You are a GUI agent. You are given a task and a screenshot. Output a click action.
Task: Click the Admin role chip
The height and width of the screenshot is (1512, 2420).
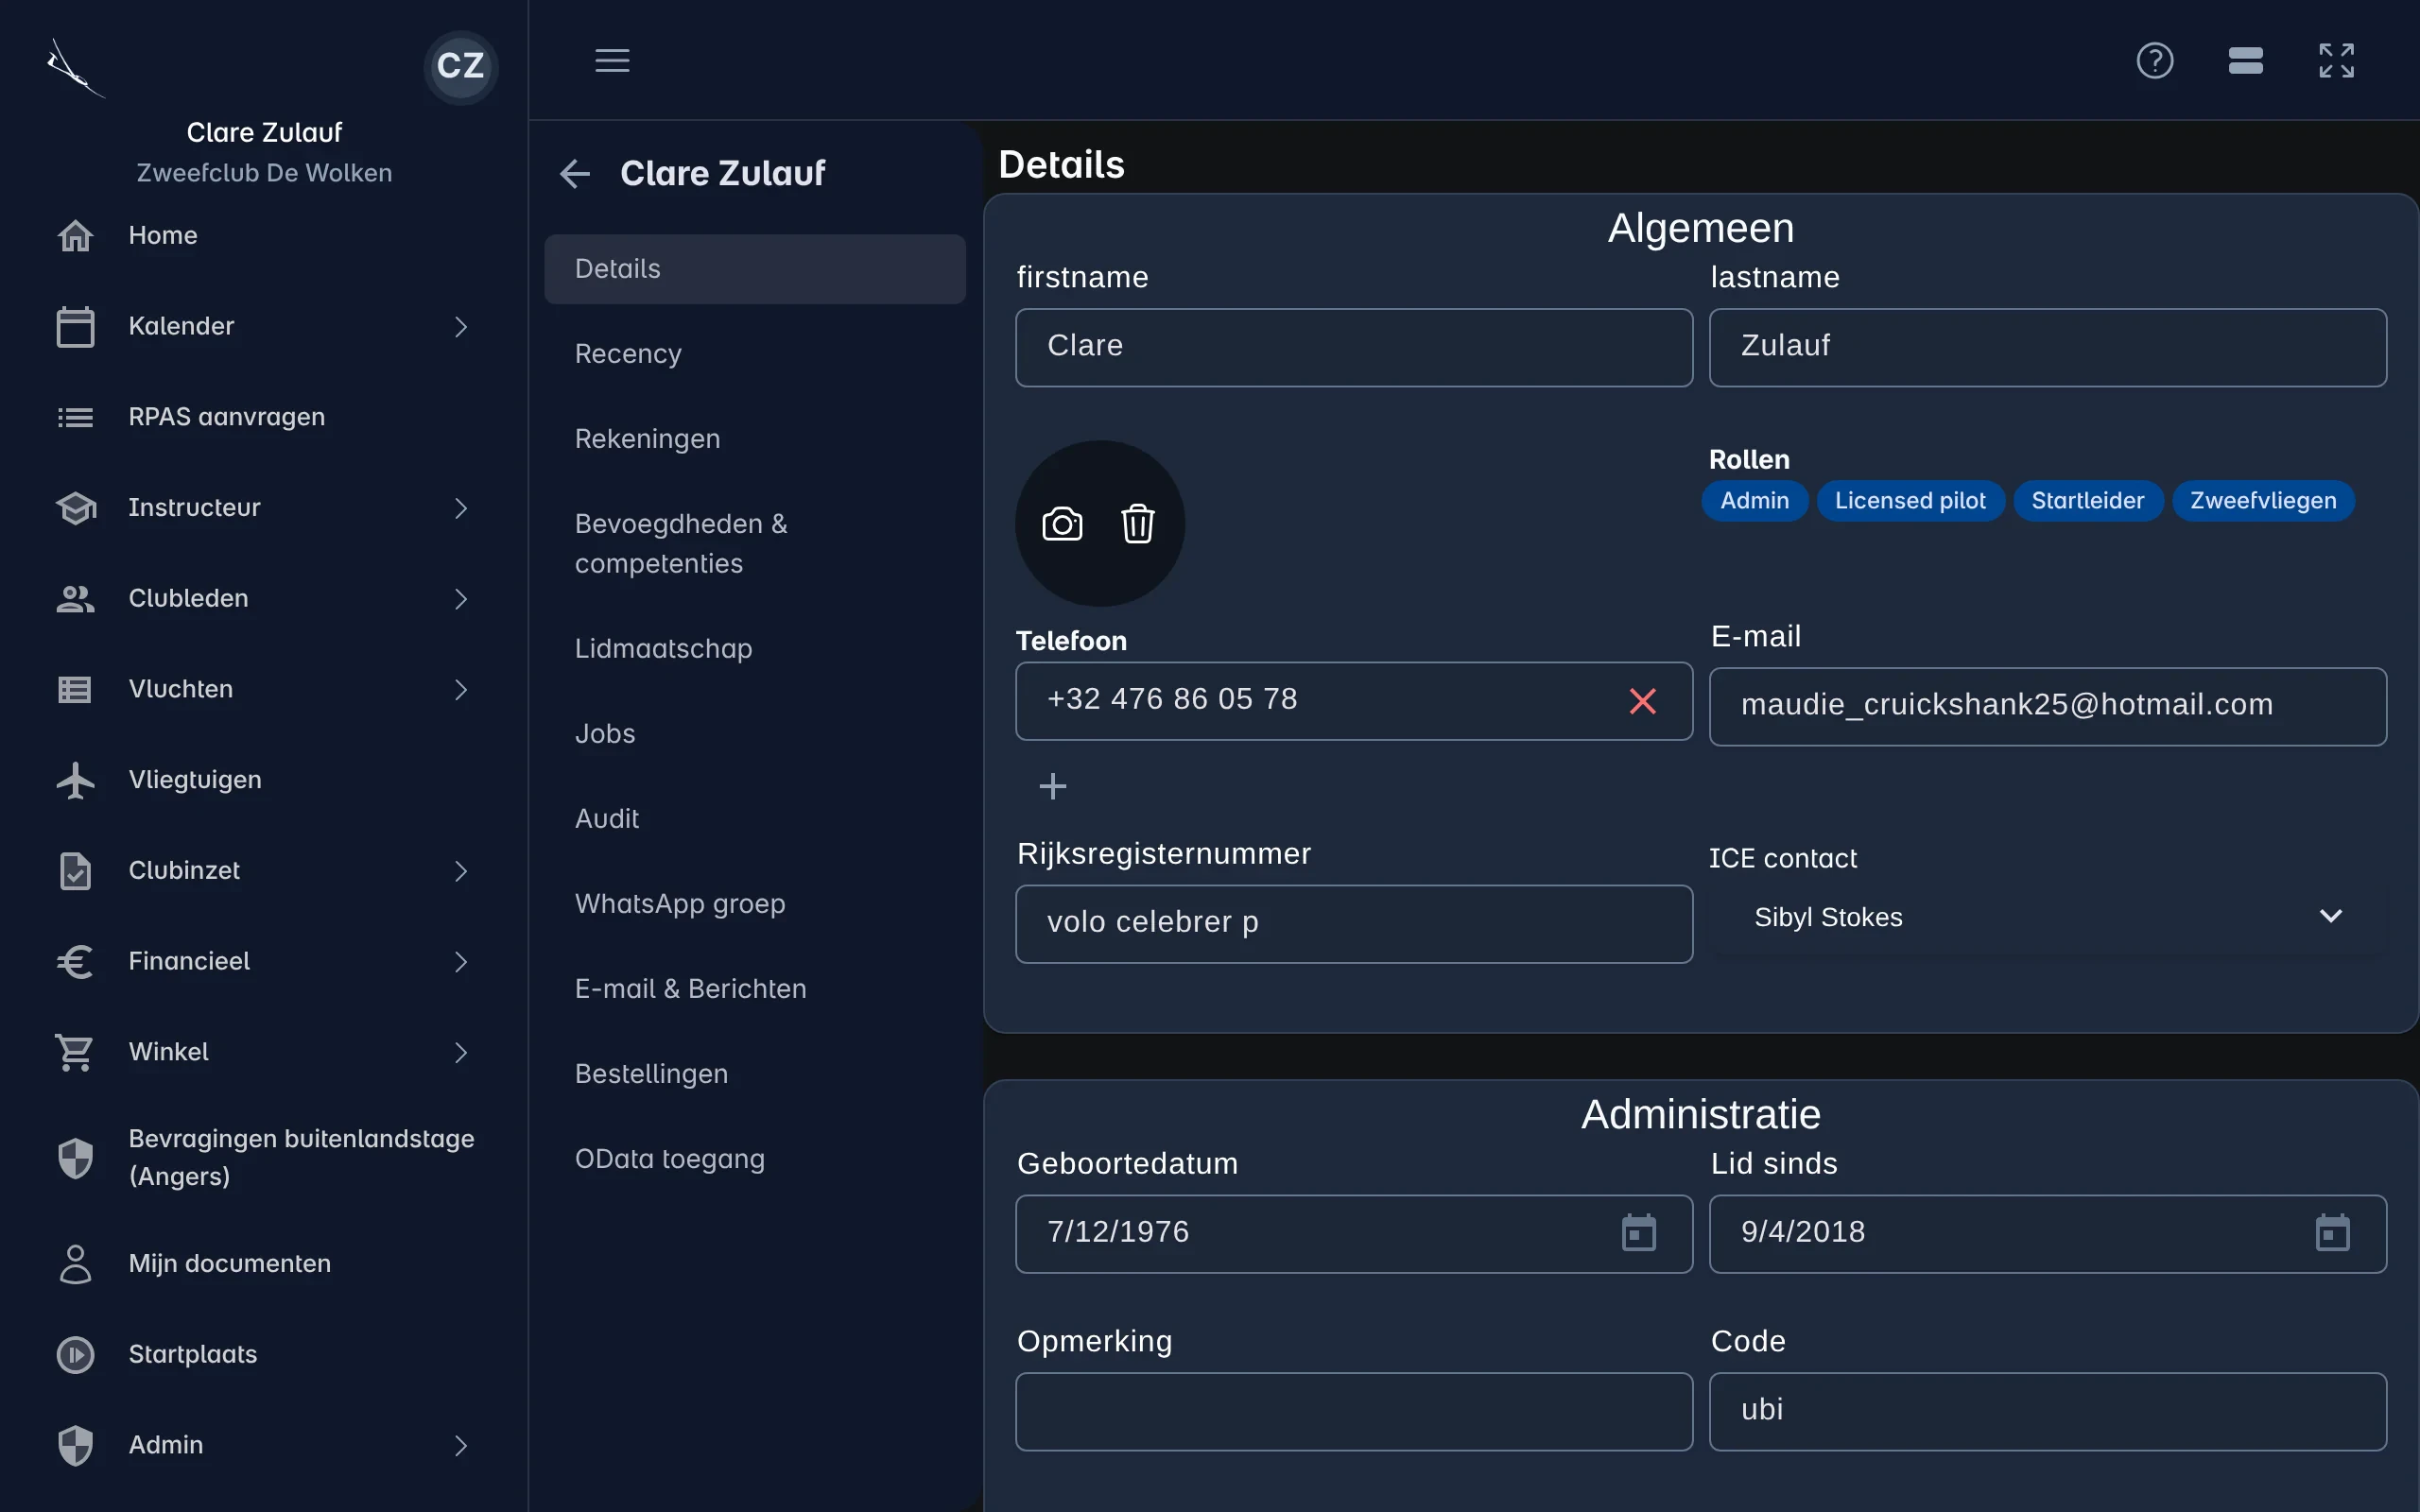pyautogui.click(x=1755, y=501)
